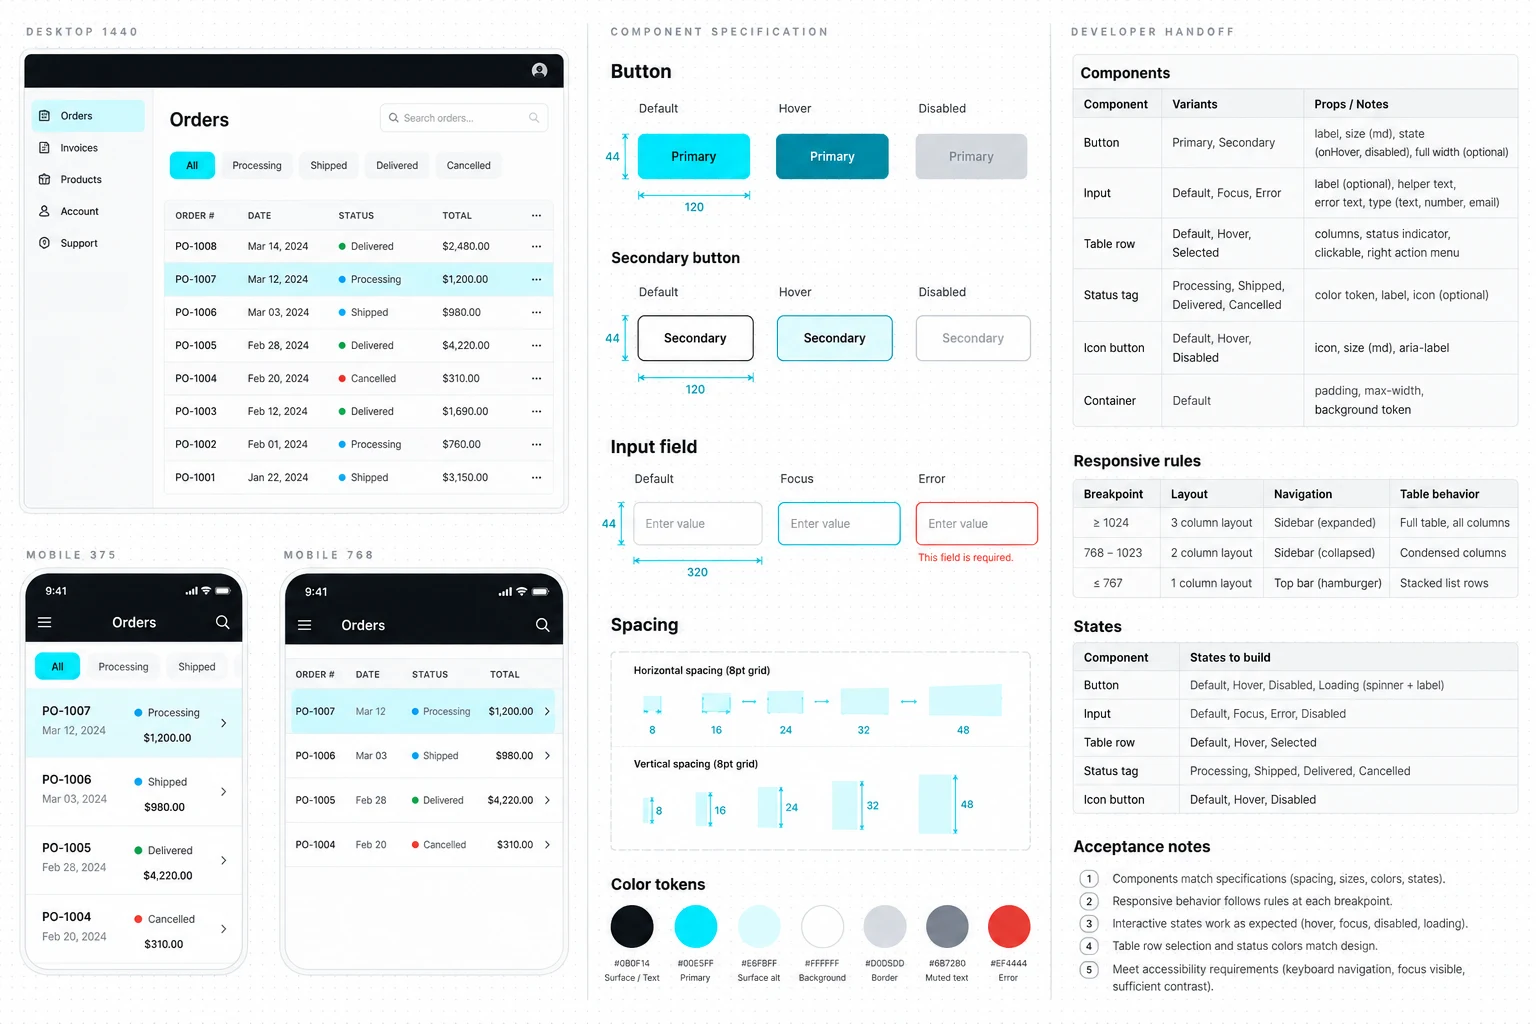This screenshot has height=1024, width=1536.
Task: Click the hover-state Primary button sample
Action: click(832, 157)
